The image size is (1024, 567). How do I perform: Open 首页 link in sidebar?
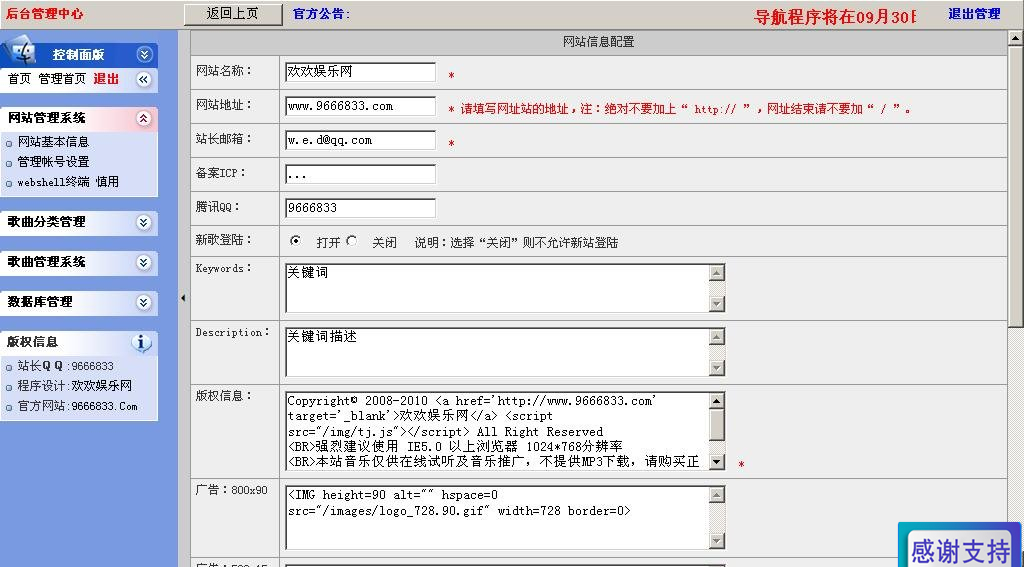click(19, 79)
